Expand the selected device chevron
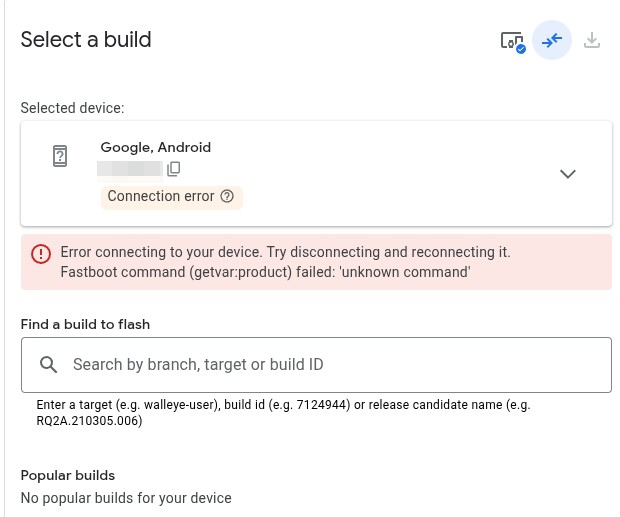 pyautogui.click(x=567, y=174)
